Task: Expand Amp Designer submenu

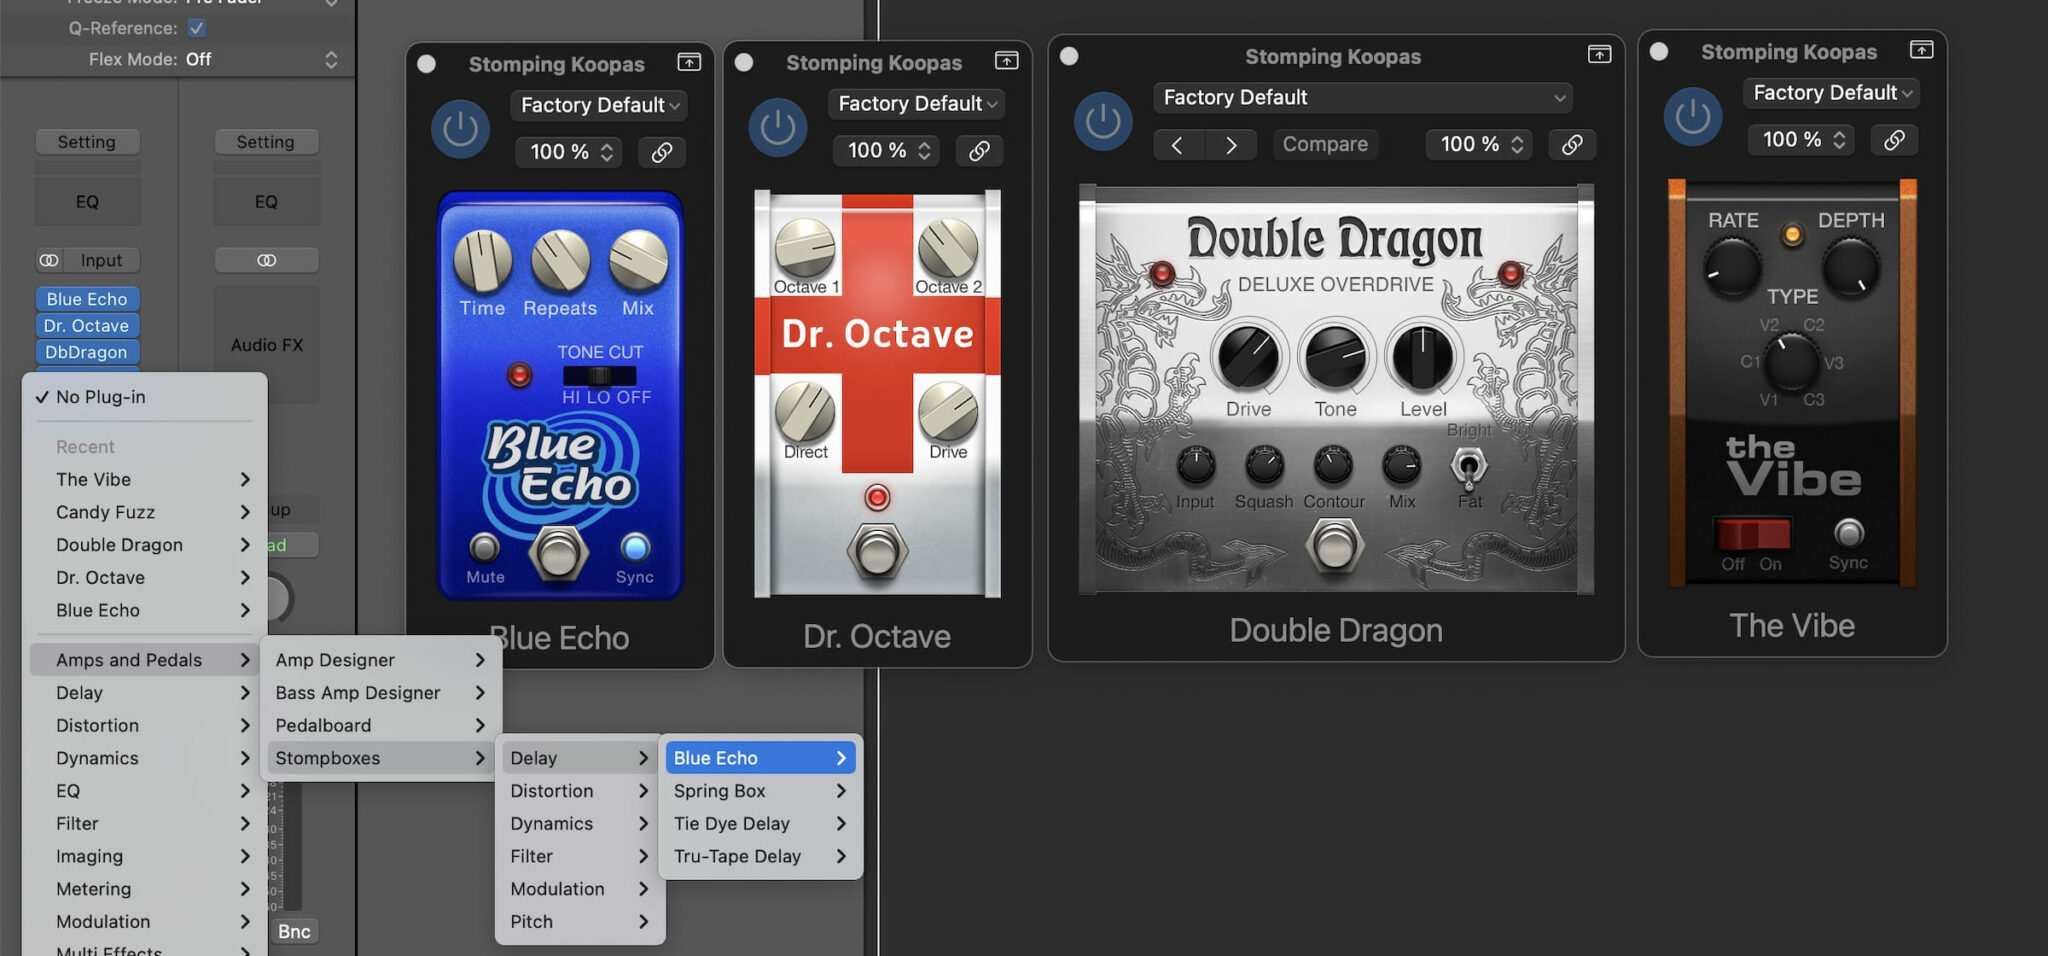Action: click(381, 660)
